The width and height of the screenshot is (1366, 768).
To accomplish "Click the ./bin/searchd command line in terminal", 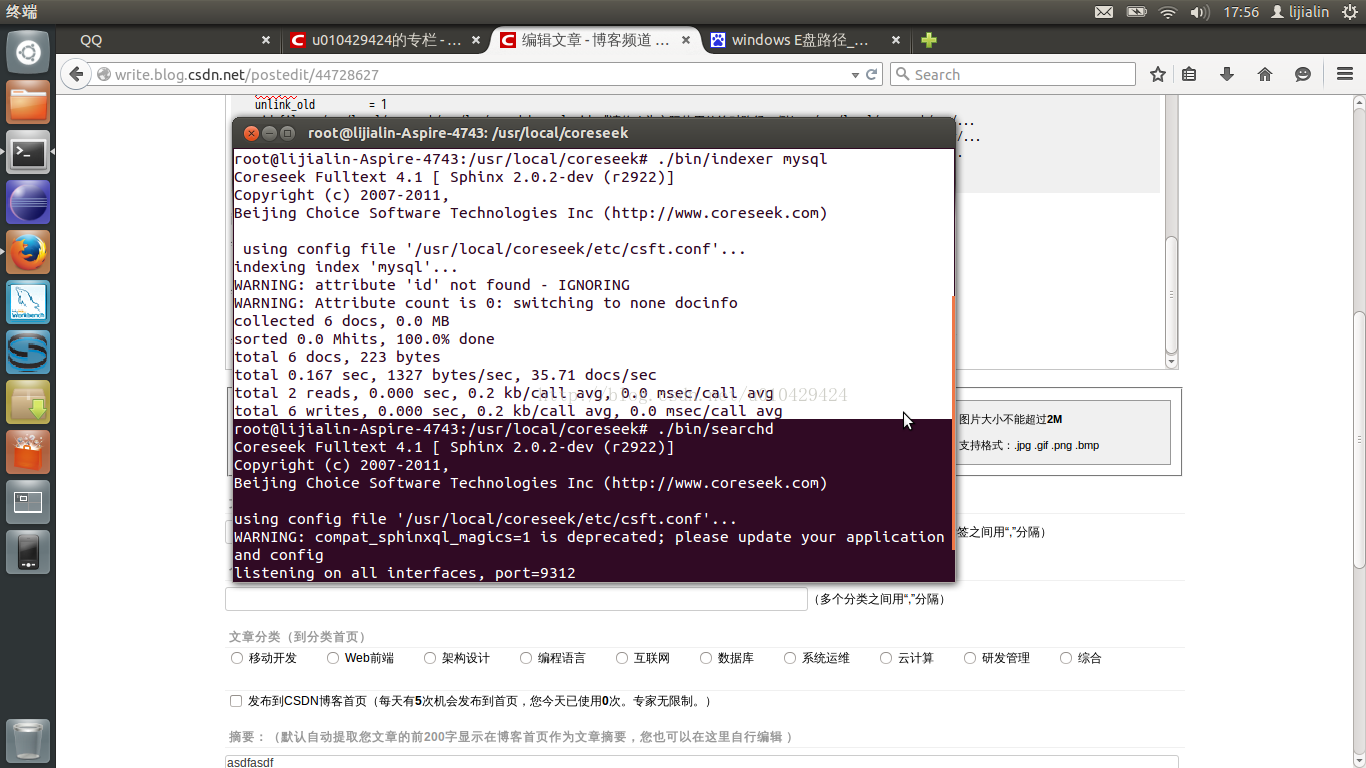I will (x=504, y=429).
